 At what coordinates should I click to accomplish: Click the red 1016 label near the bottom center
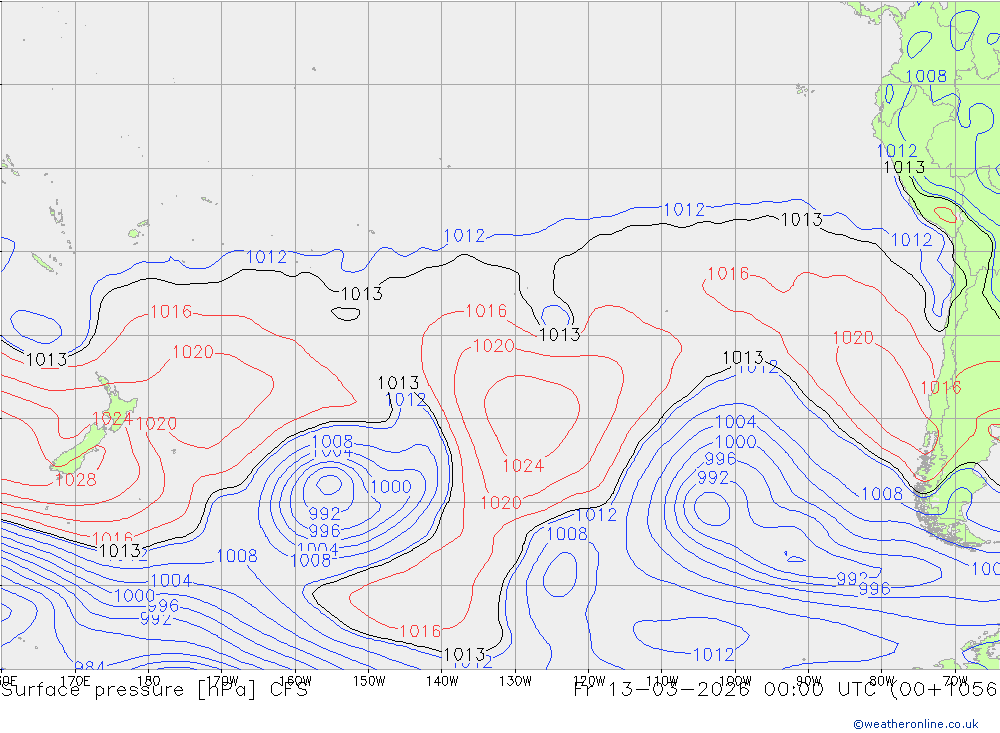419,631
